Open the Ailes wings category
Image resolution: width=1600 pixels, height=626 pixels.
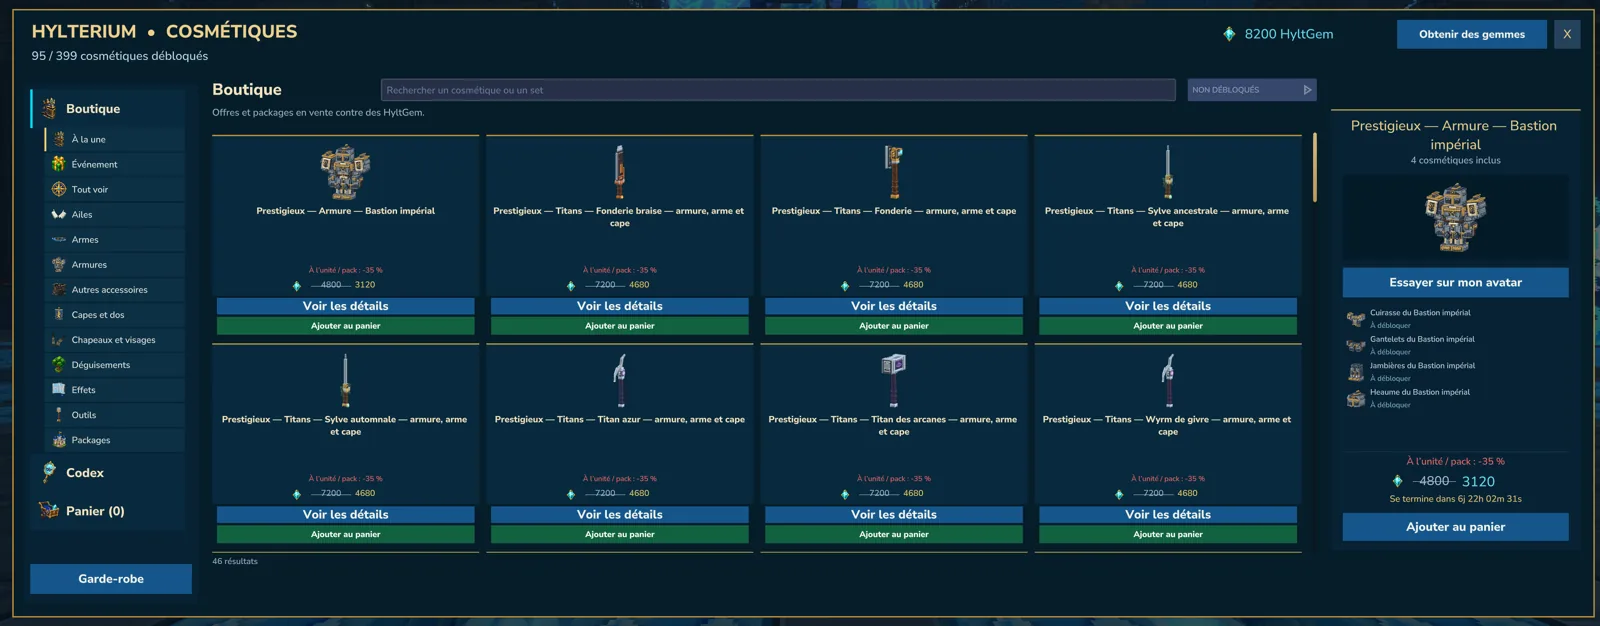click(x=115, y=214)
